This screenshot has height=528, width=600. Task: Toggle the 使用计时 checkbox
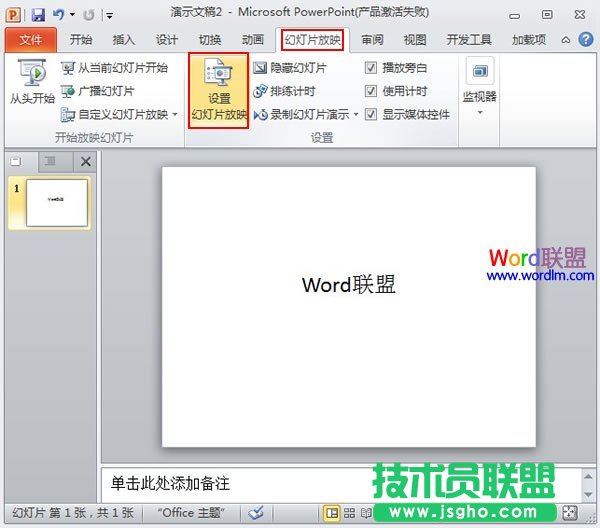click(370, 91)
